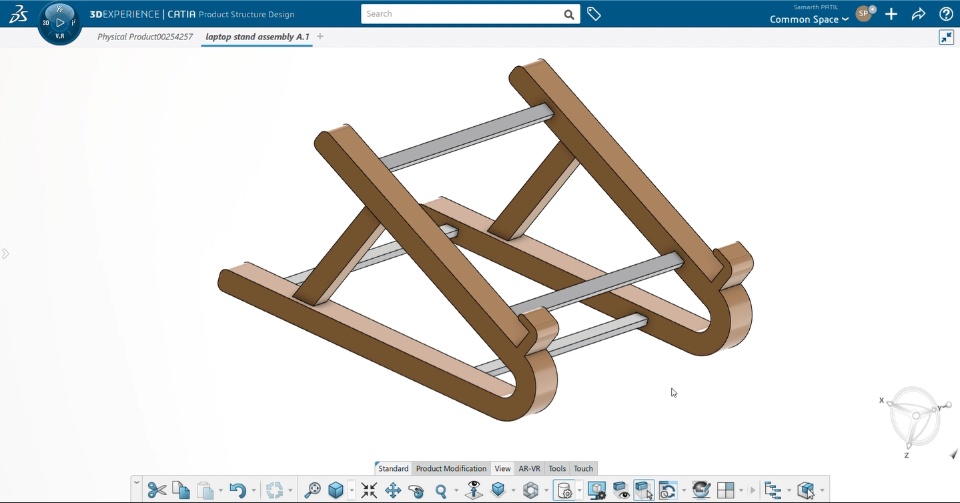Screen dimensions: 960x503
Task: Open dropdown arrow beside window layout icon
Action: point(741,490)
